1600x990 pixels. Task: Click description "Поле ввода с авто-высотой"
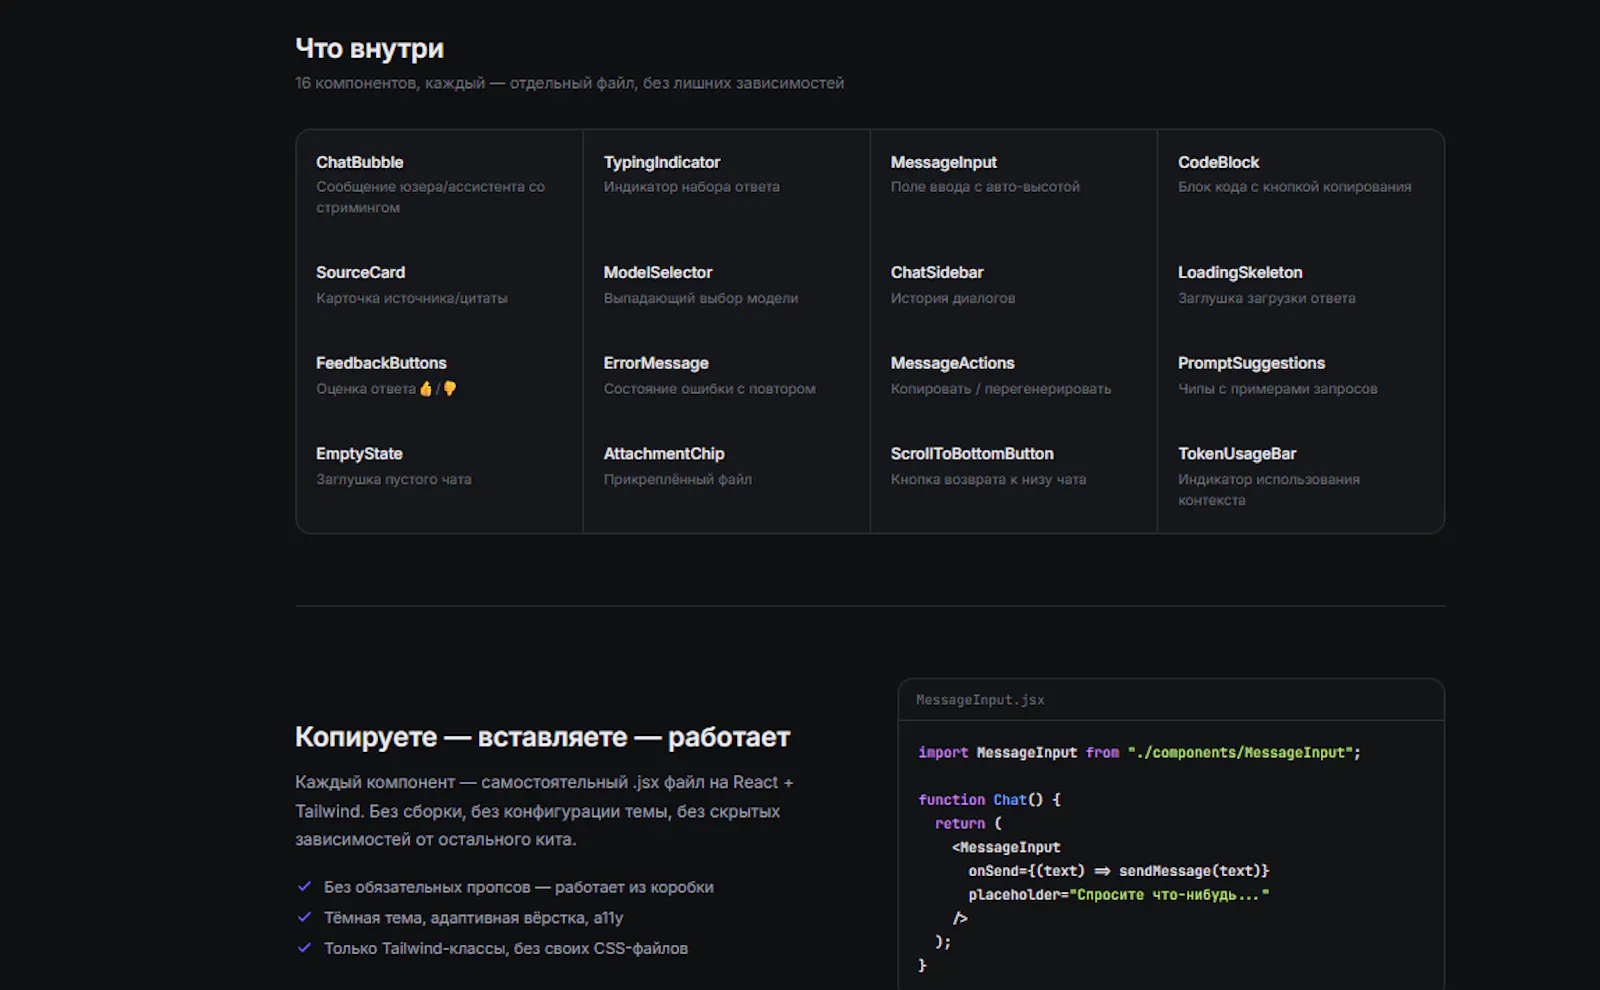click(985, 187)
